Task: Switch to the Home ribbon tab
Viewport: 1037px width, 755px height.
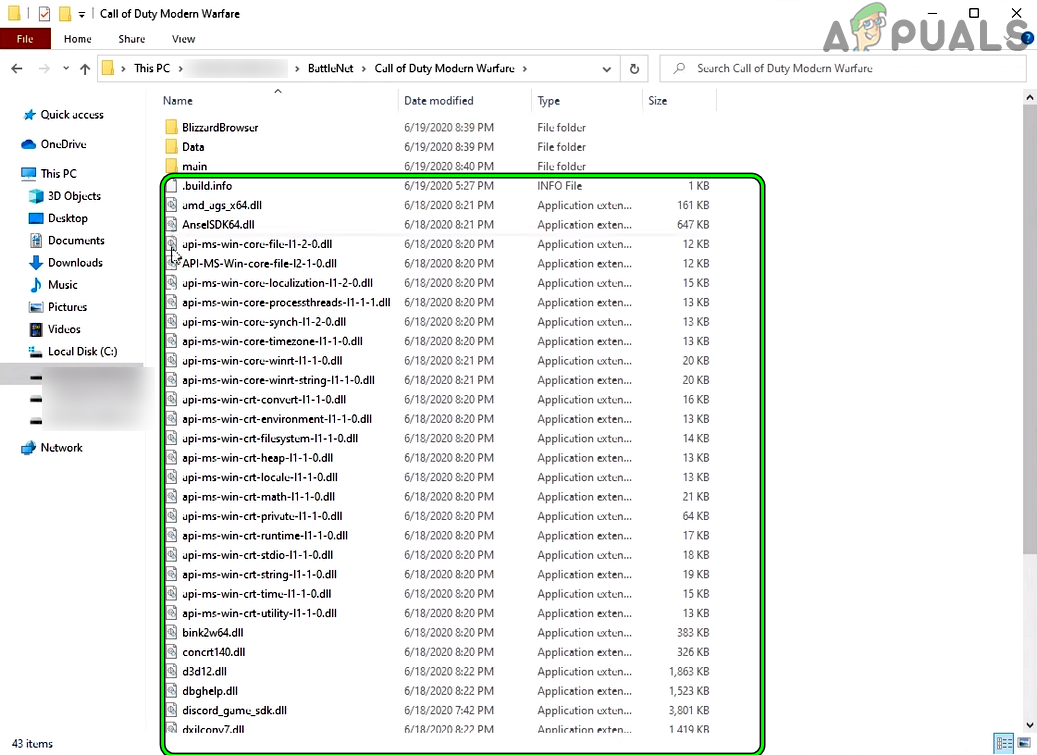Action: [77, 39]
